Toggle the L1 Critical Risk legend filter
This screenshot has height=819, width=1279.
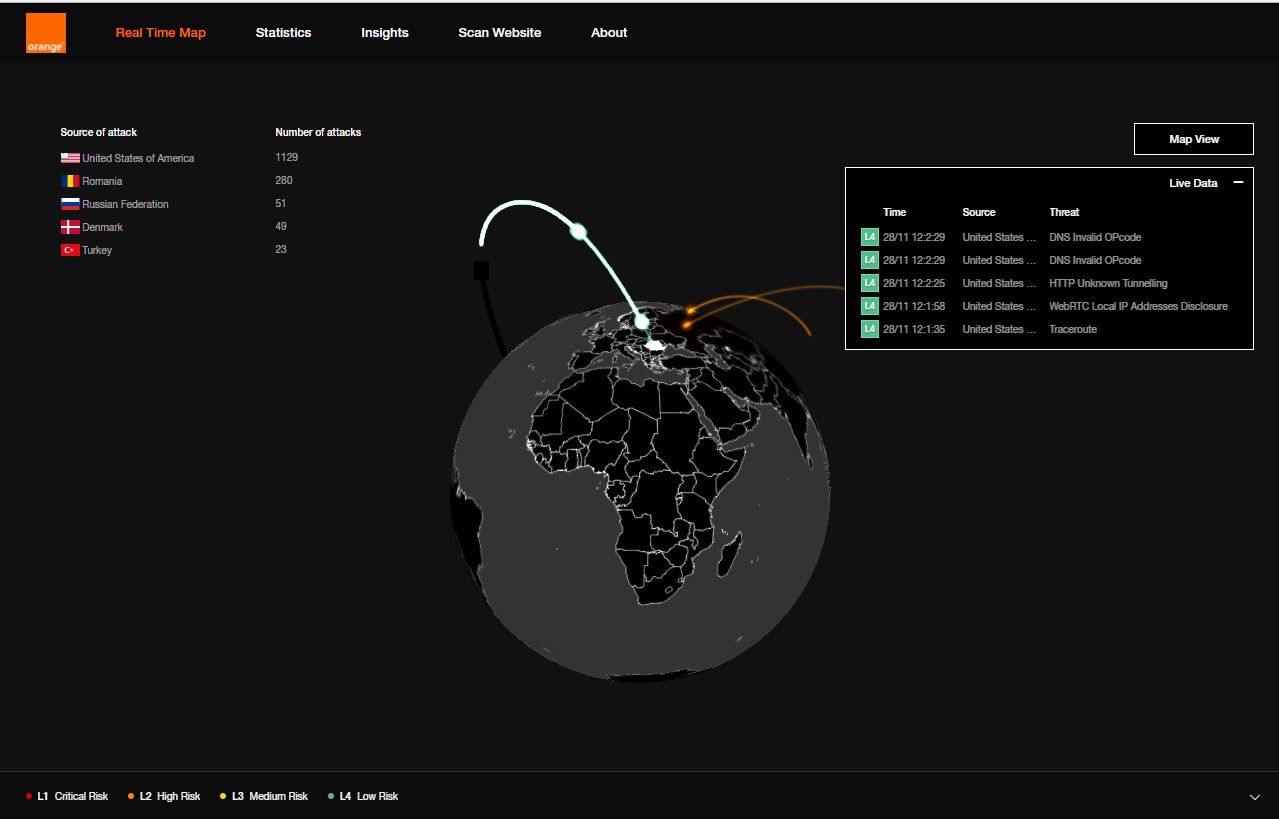67,796
